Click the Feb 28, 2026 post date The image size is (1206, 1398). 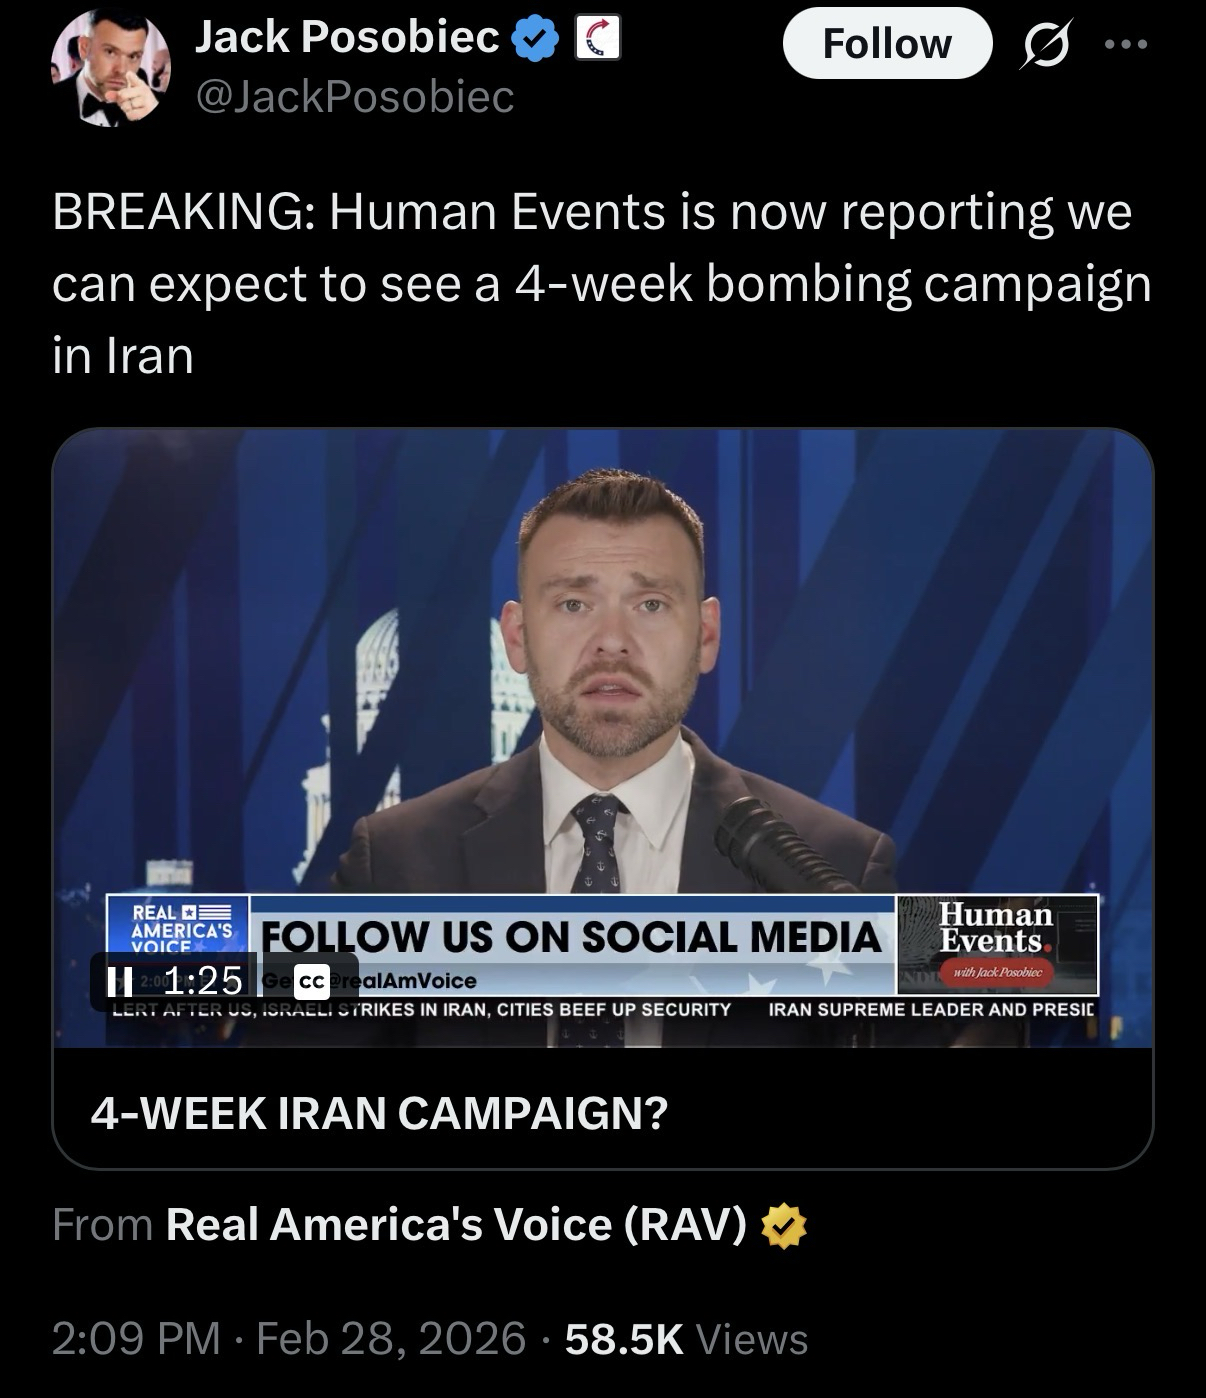click(390, 1338)
